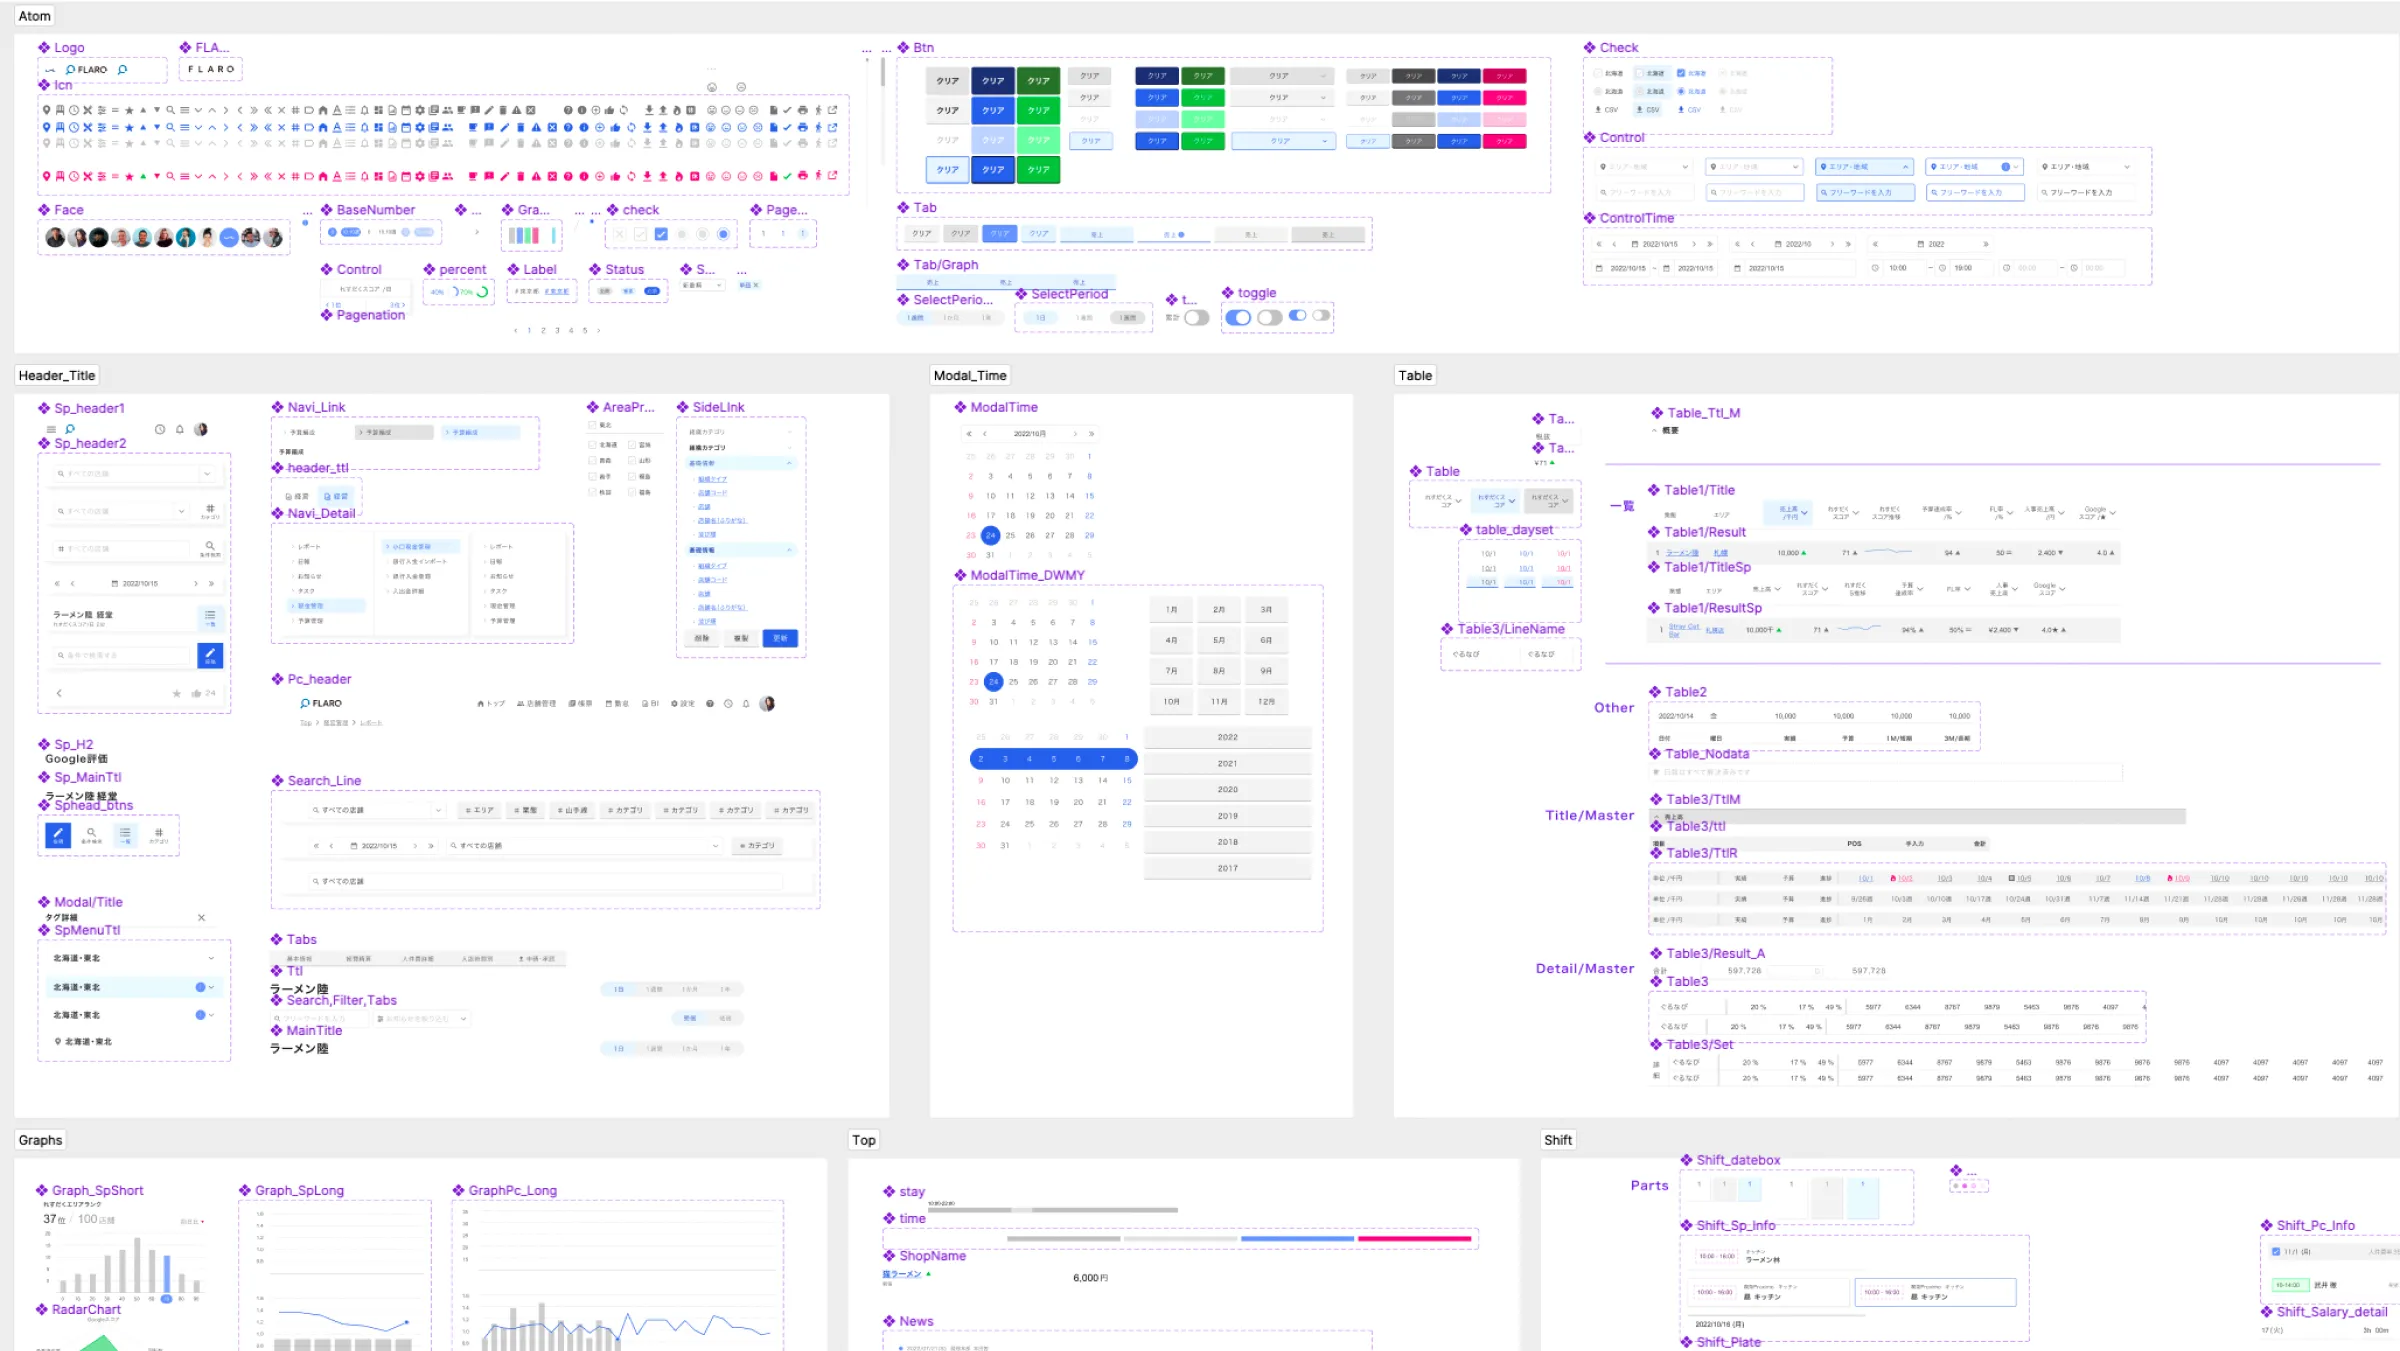Viewport: 2400px width, 1351px height.
Task: Click double-left arrow in ModalTime calendar header
Action: (x=968, y=434)
